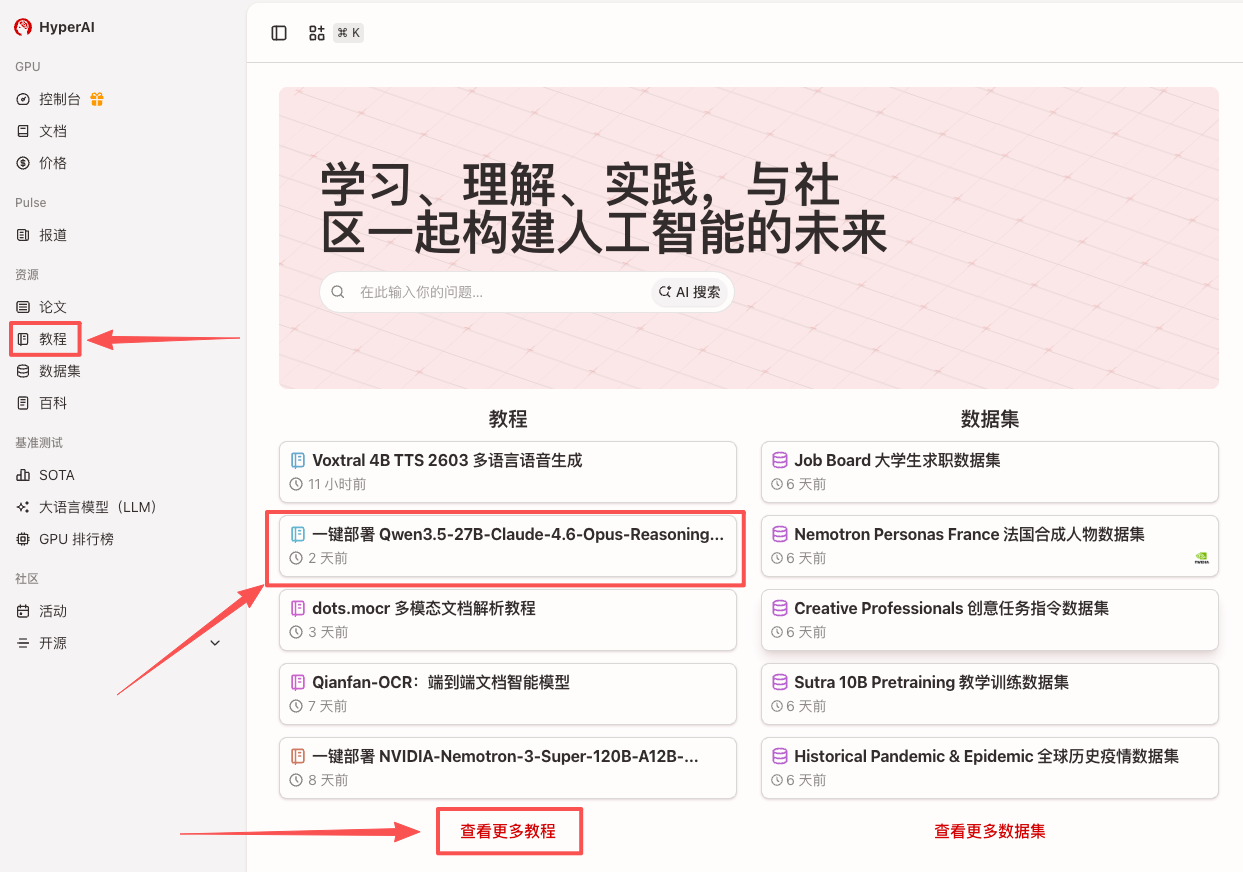
Task: Expand the 开源 chevron in sidebar
Action: (215, 643)
